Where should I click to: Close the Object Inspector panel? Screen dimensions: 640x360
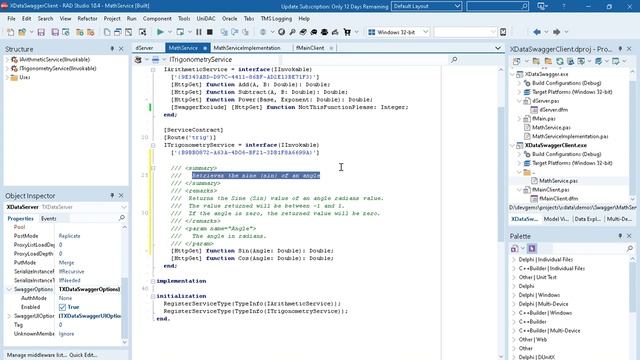coord(121,196)
